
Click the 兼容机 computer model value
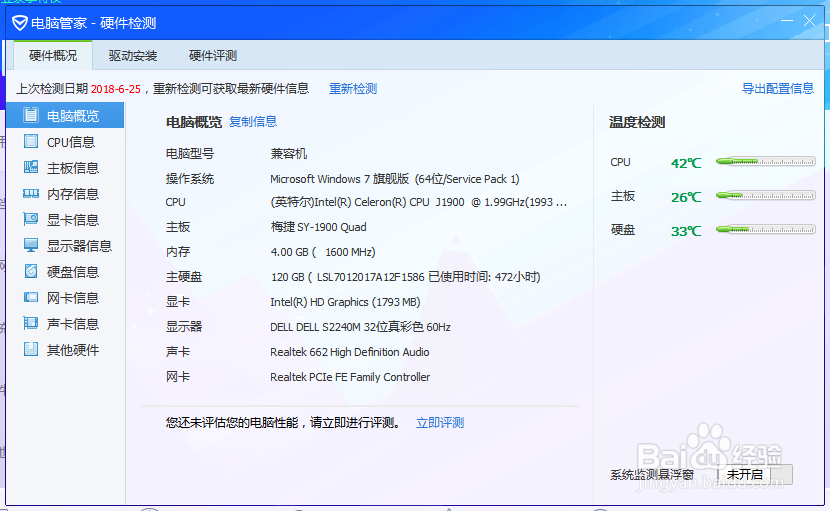click(288, 154)
